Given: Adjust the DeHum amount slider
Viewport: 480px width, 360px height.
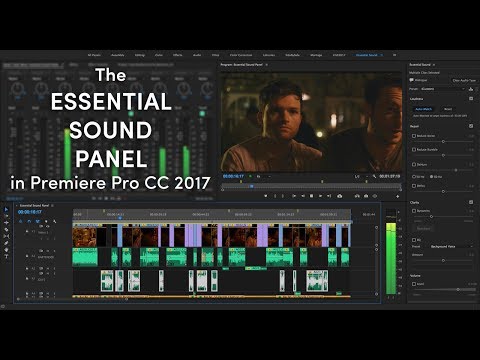Looking at the screenshot, I should [456, 170].
